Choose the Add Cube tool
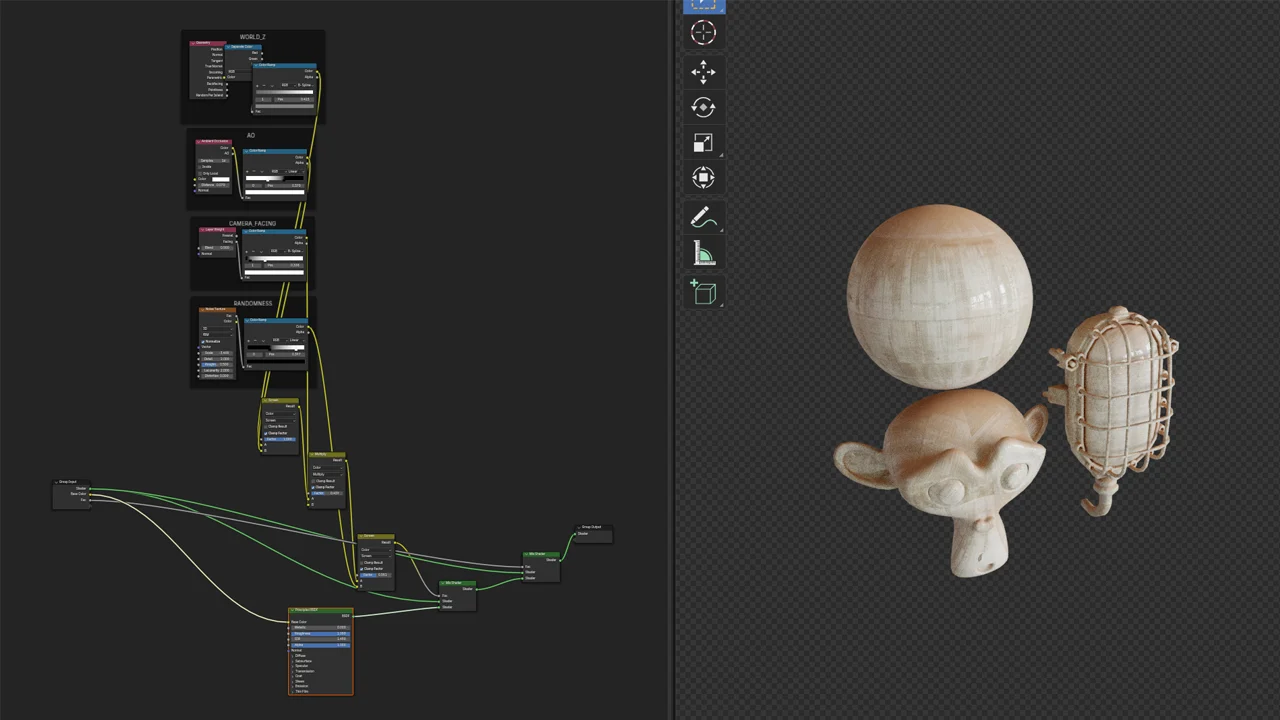 [x=703, y=292]
